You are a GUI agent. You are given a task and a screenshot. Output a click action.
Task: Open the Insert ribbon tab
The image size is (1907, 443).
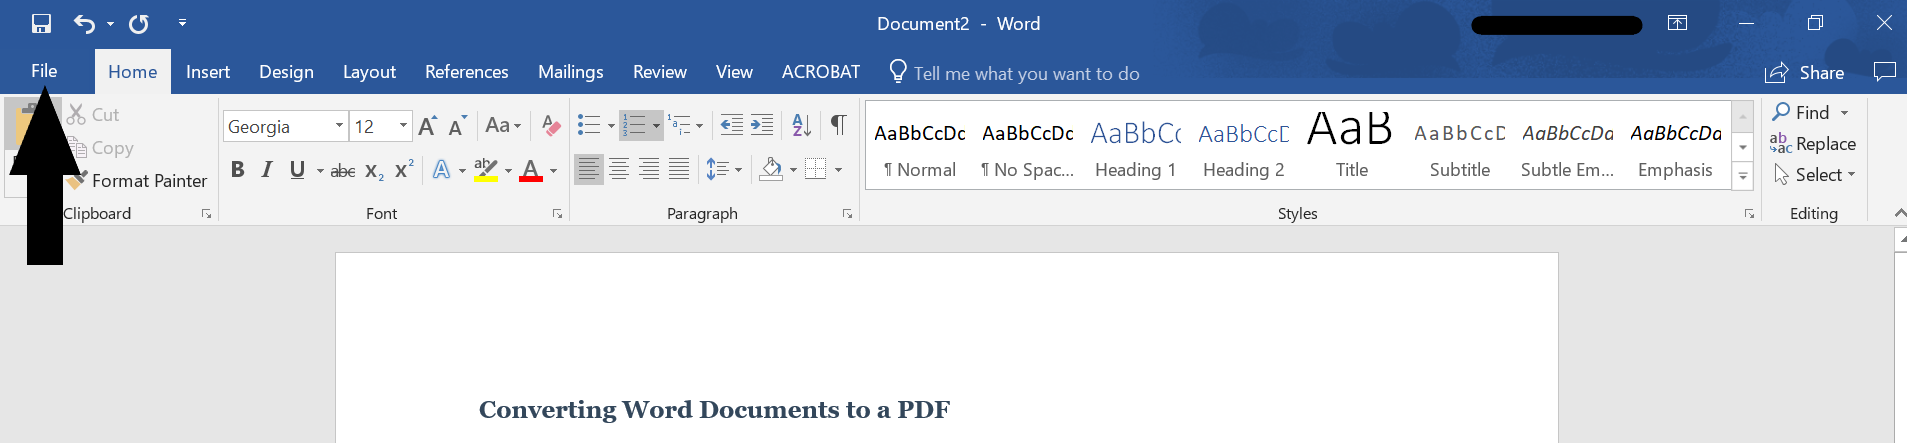[x=208, y=72]
